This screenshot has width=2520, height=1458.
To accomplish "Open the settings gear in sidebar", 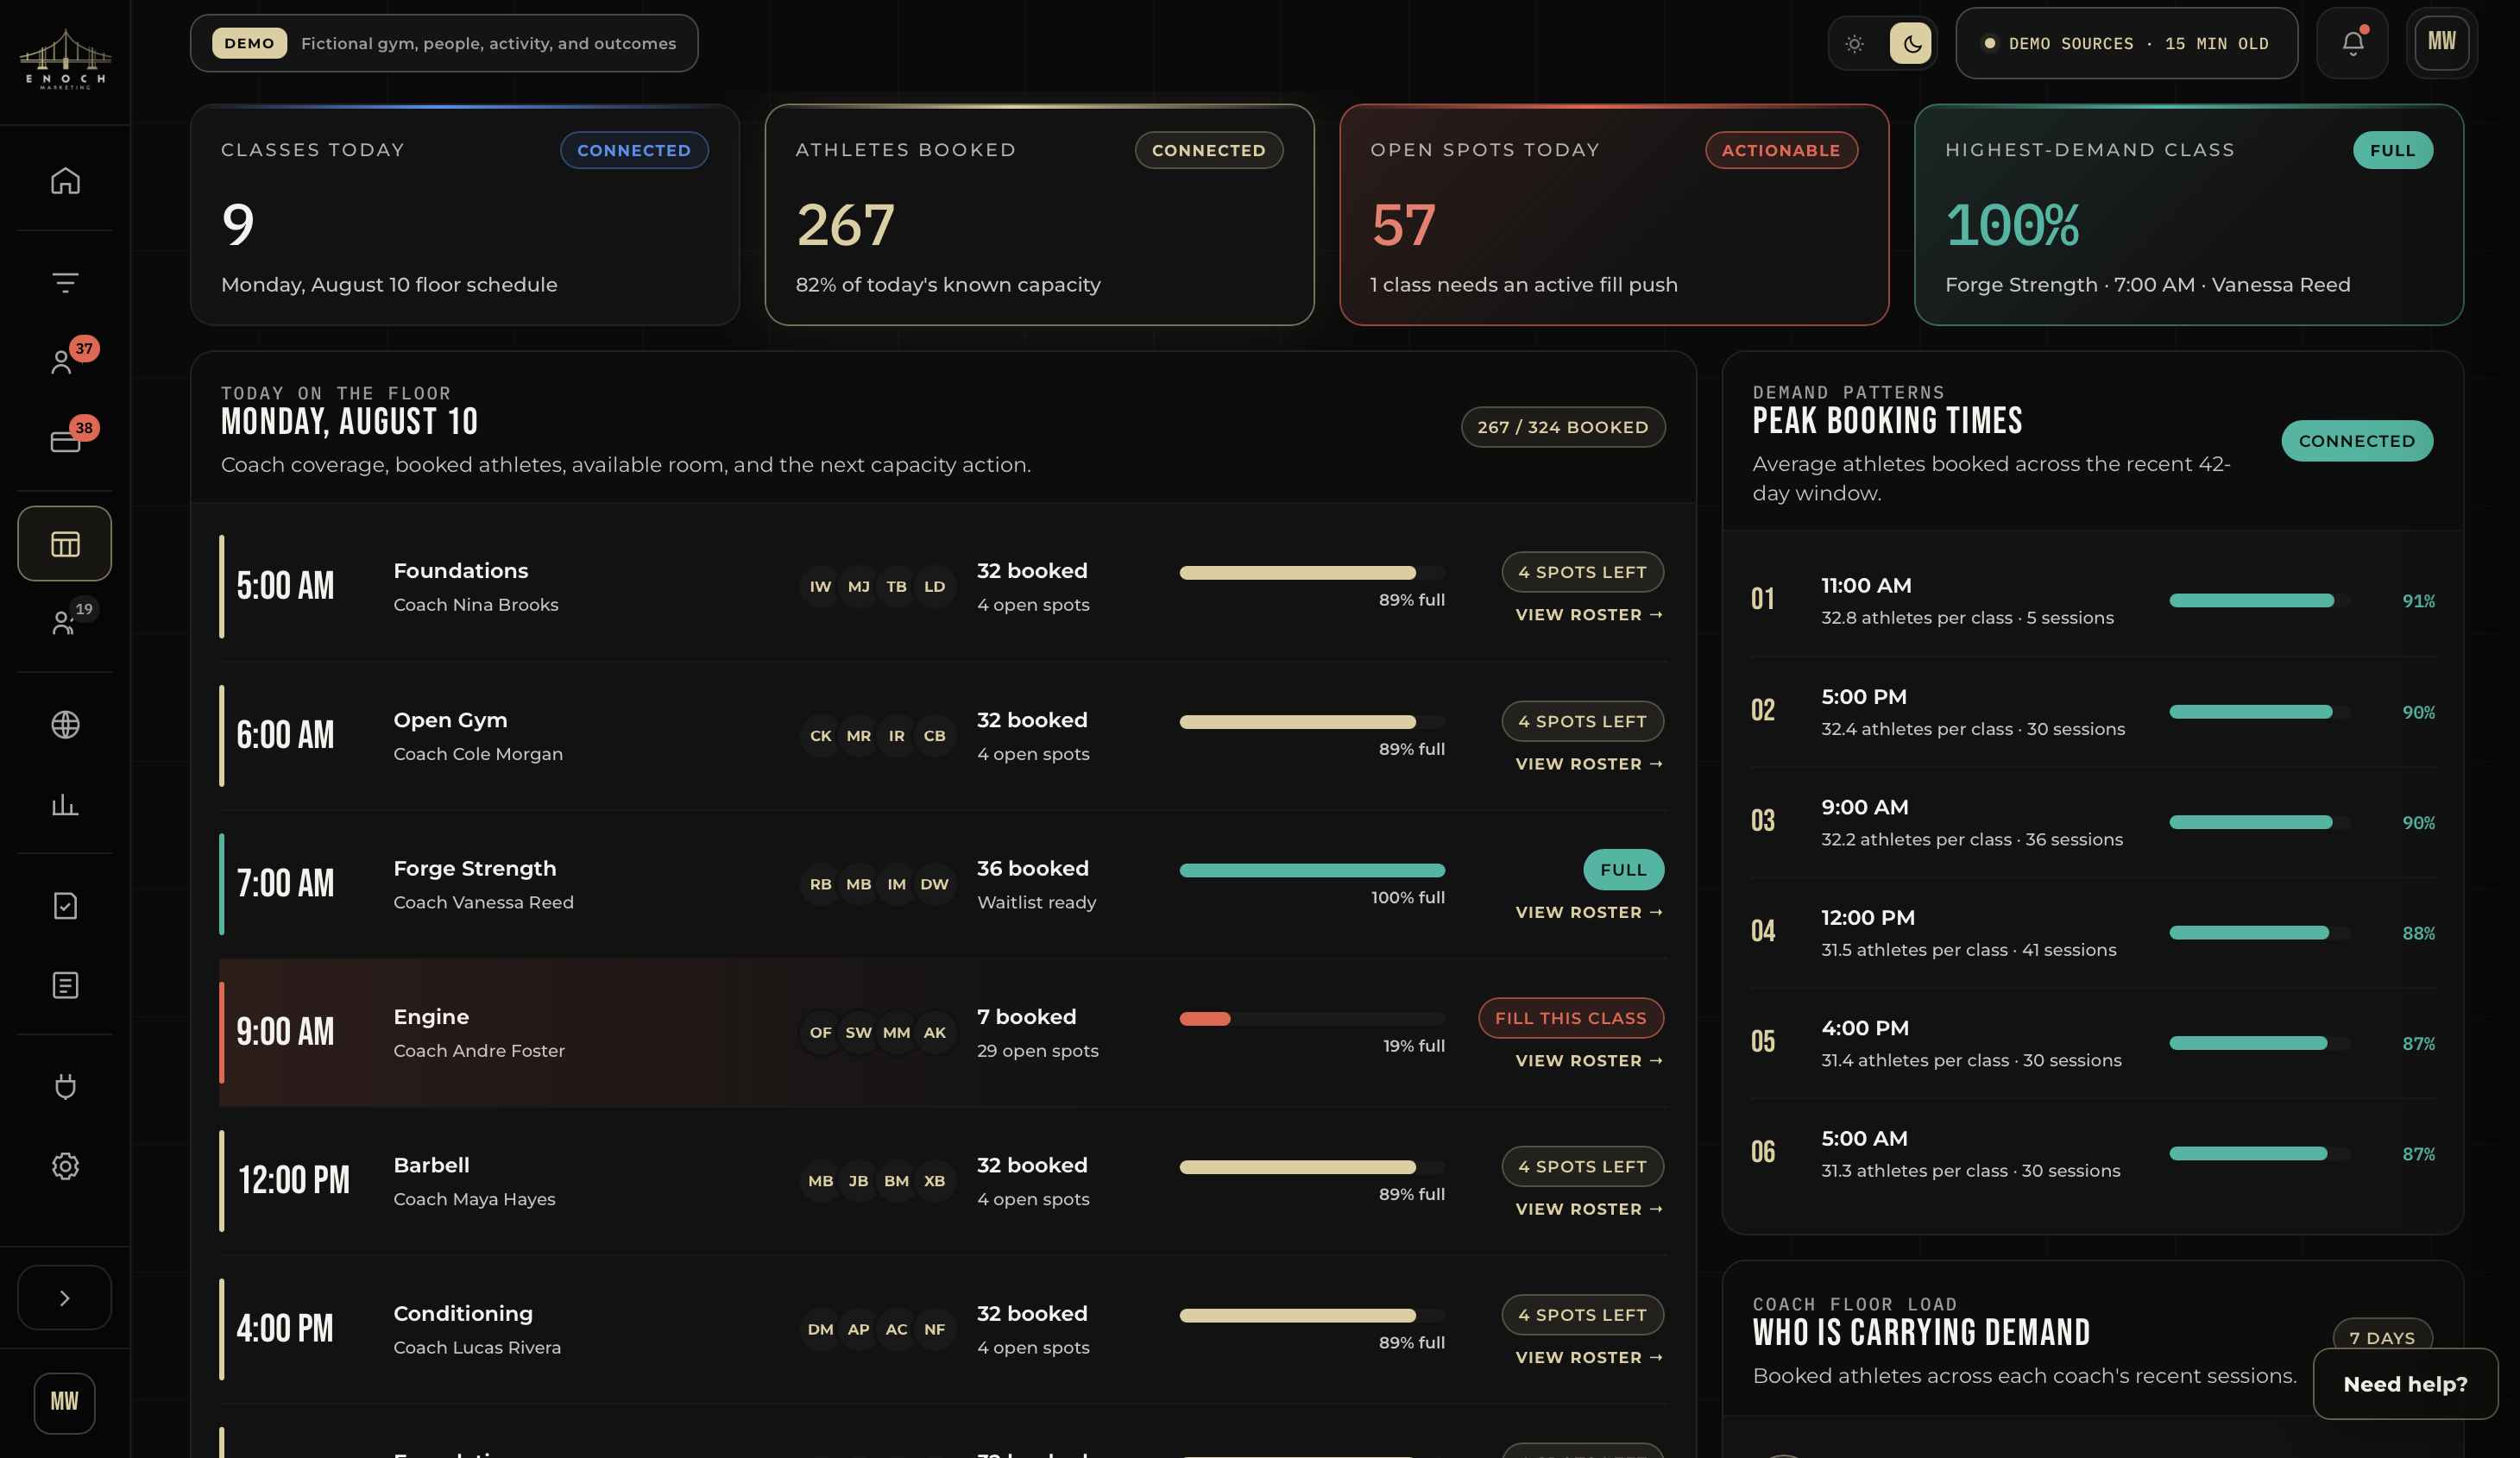I will [65, 1166].
